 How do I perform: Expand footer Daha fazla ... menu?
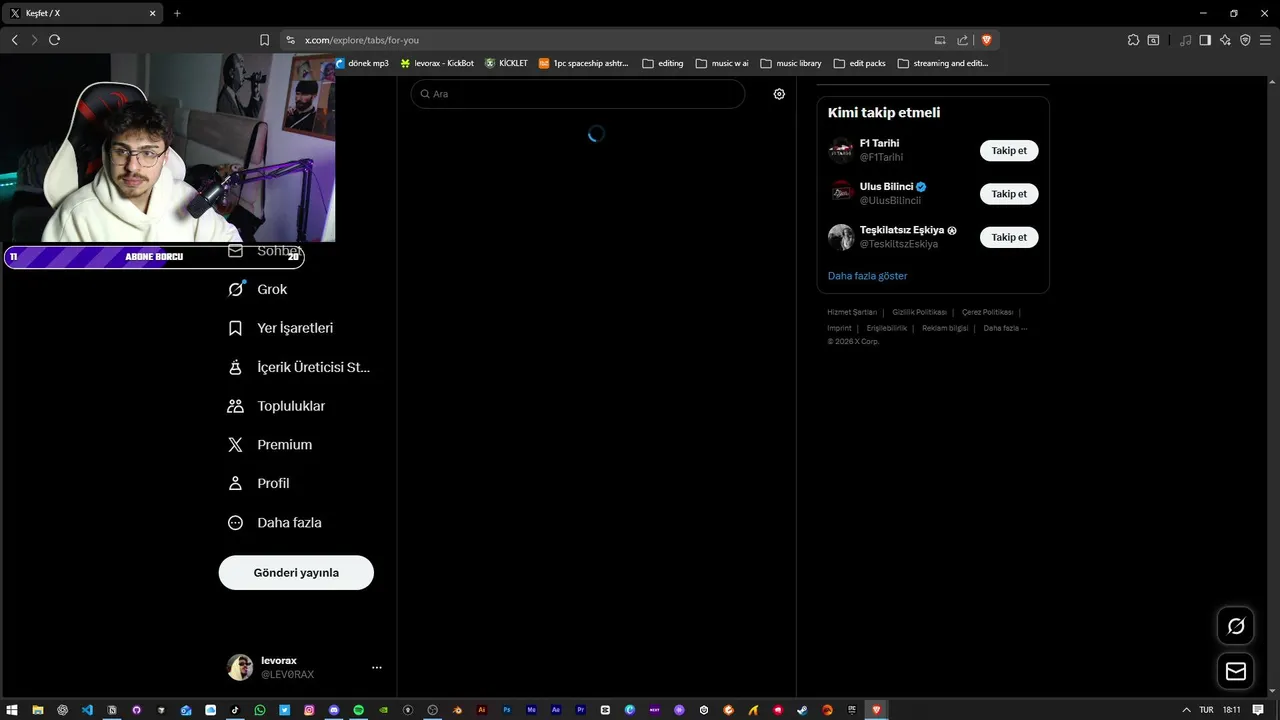pyautogui.click(x=1005, y=328)
